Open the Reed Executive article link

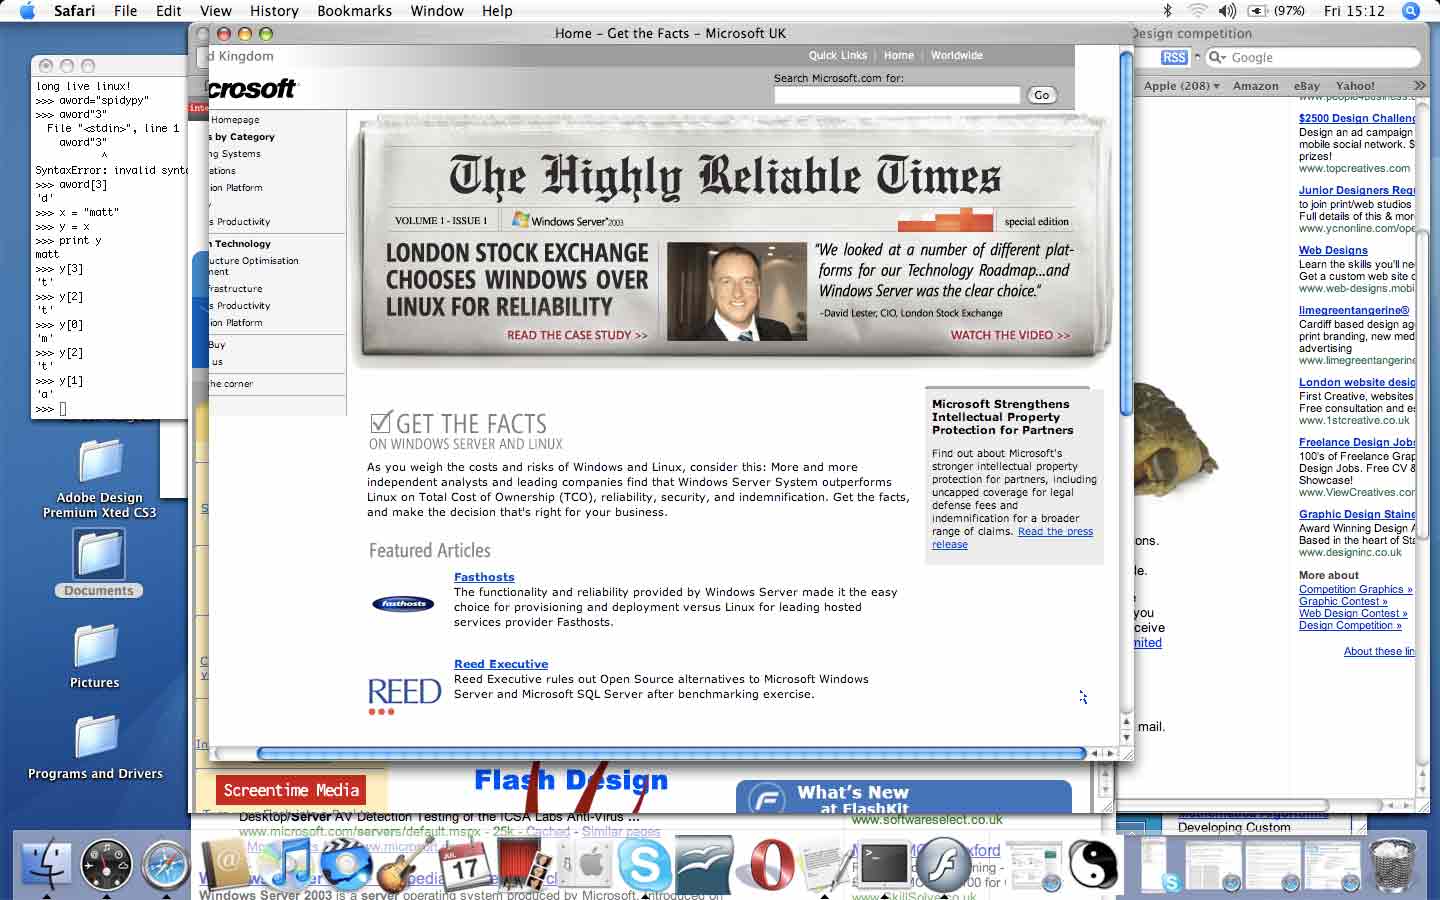click(501, 664)
